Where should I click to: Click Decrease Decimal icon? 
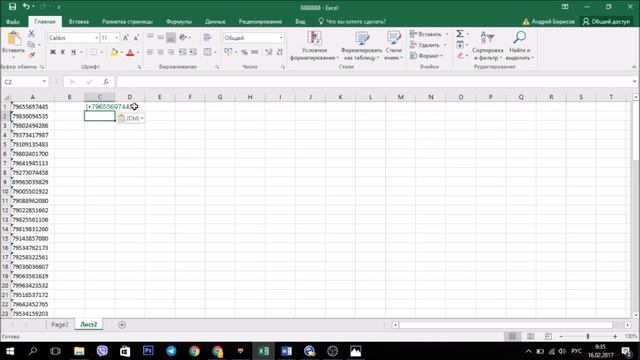click(280, 52)
